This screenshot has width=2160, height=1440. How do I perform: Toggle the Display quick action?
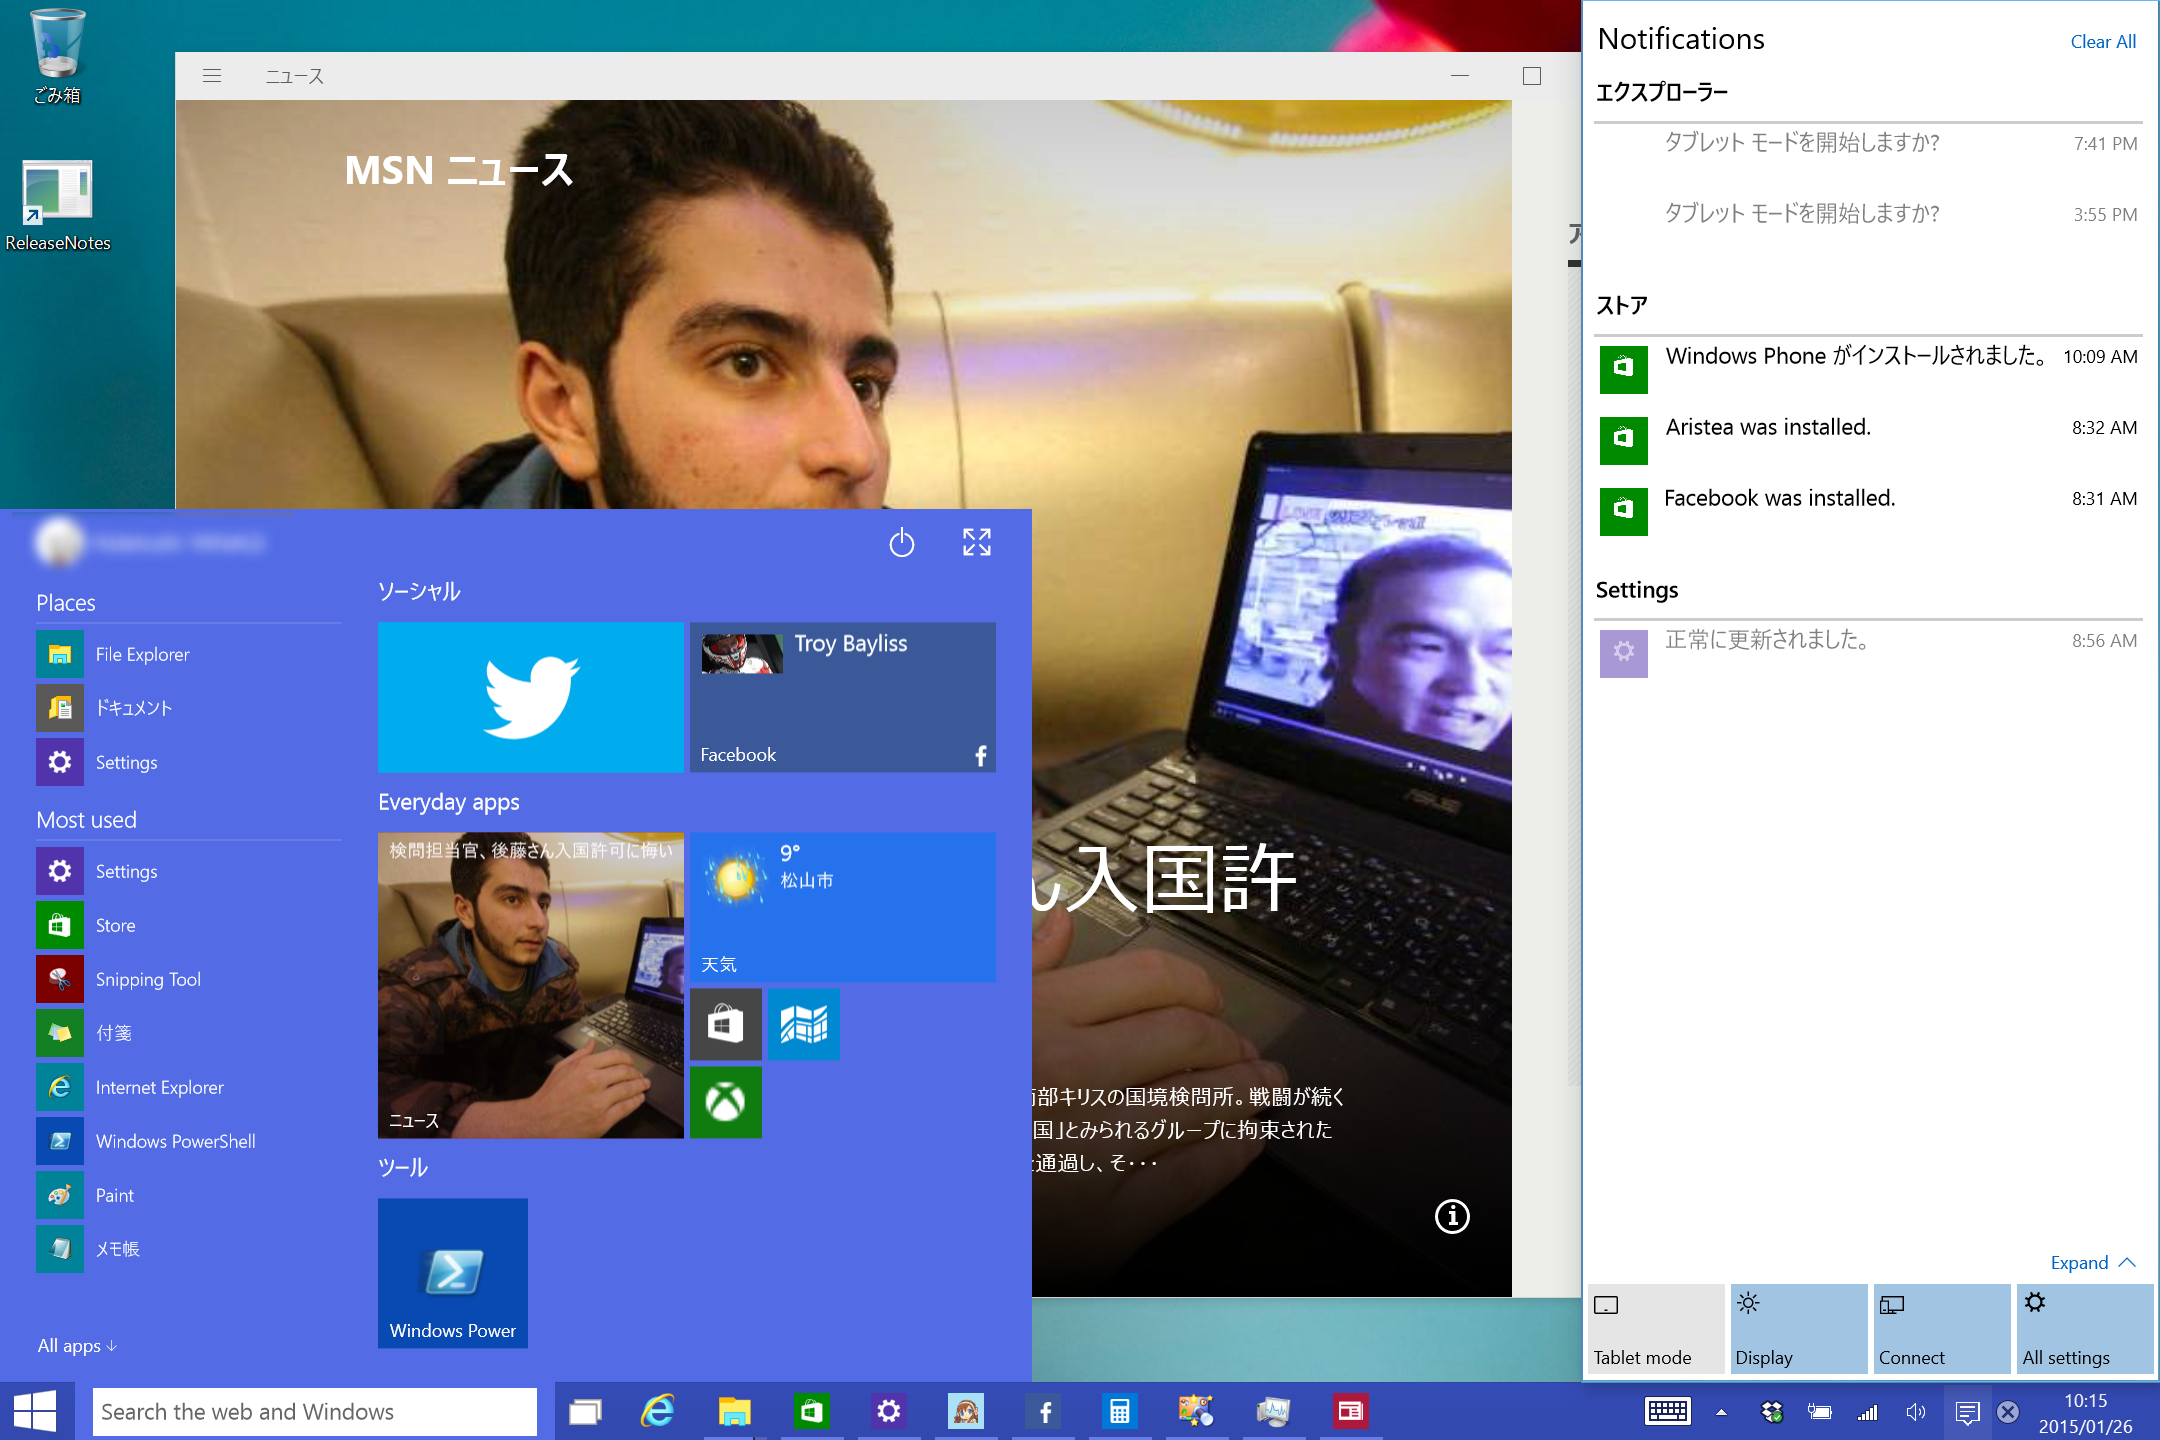[x=1798, y=1328]
